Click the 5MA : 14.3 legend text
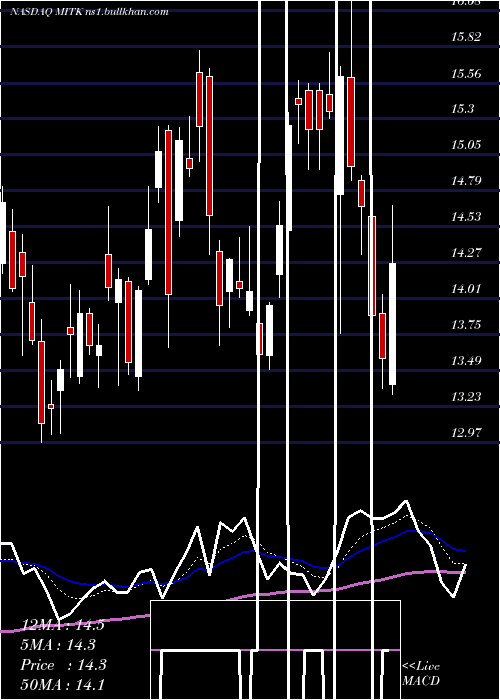This screenshot has width=500, height=700. [x=58, y=645]
